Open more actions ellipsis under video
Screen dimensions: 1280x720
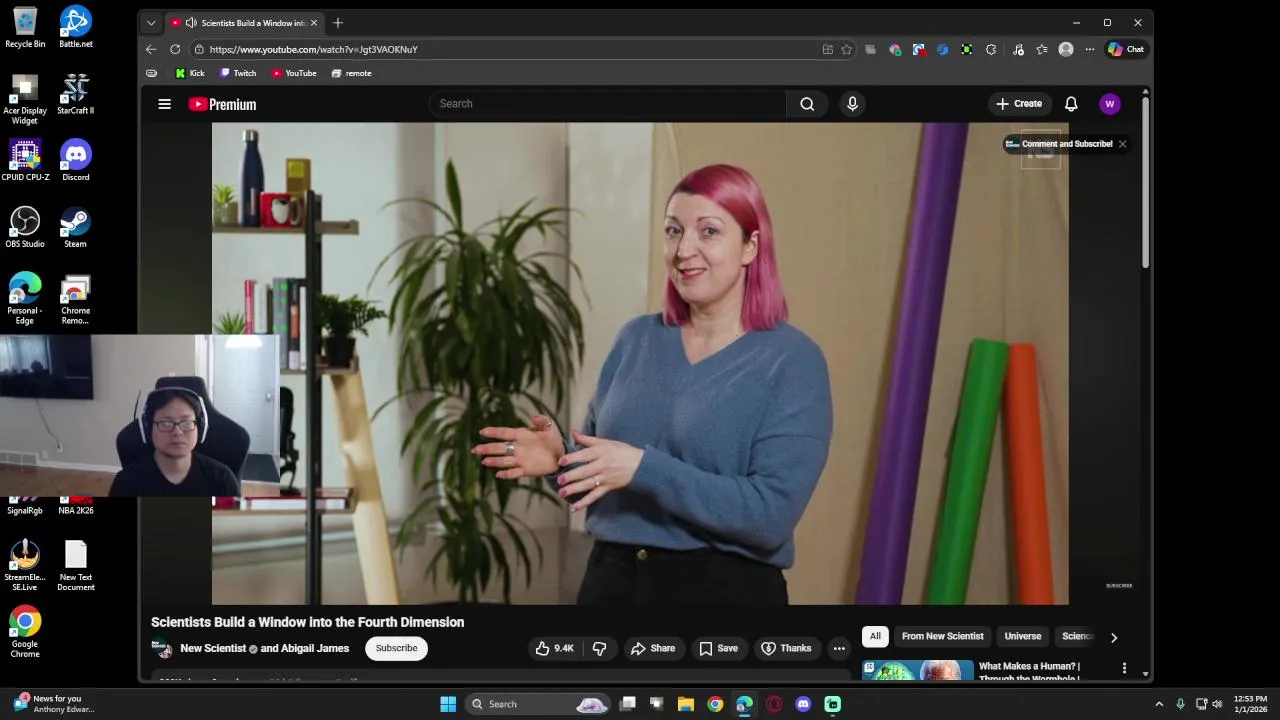pos(839,648)
